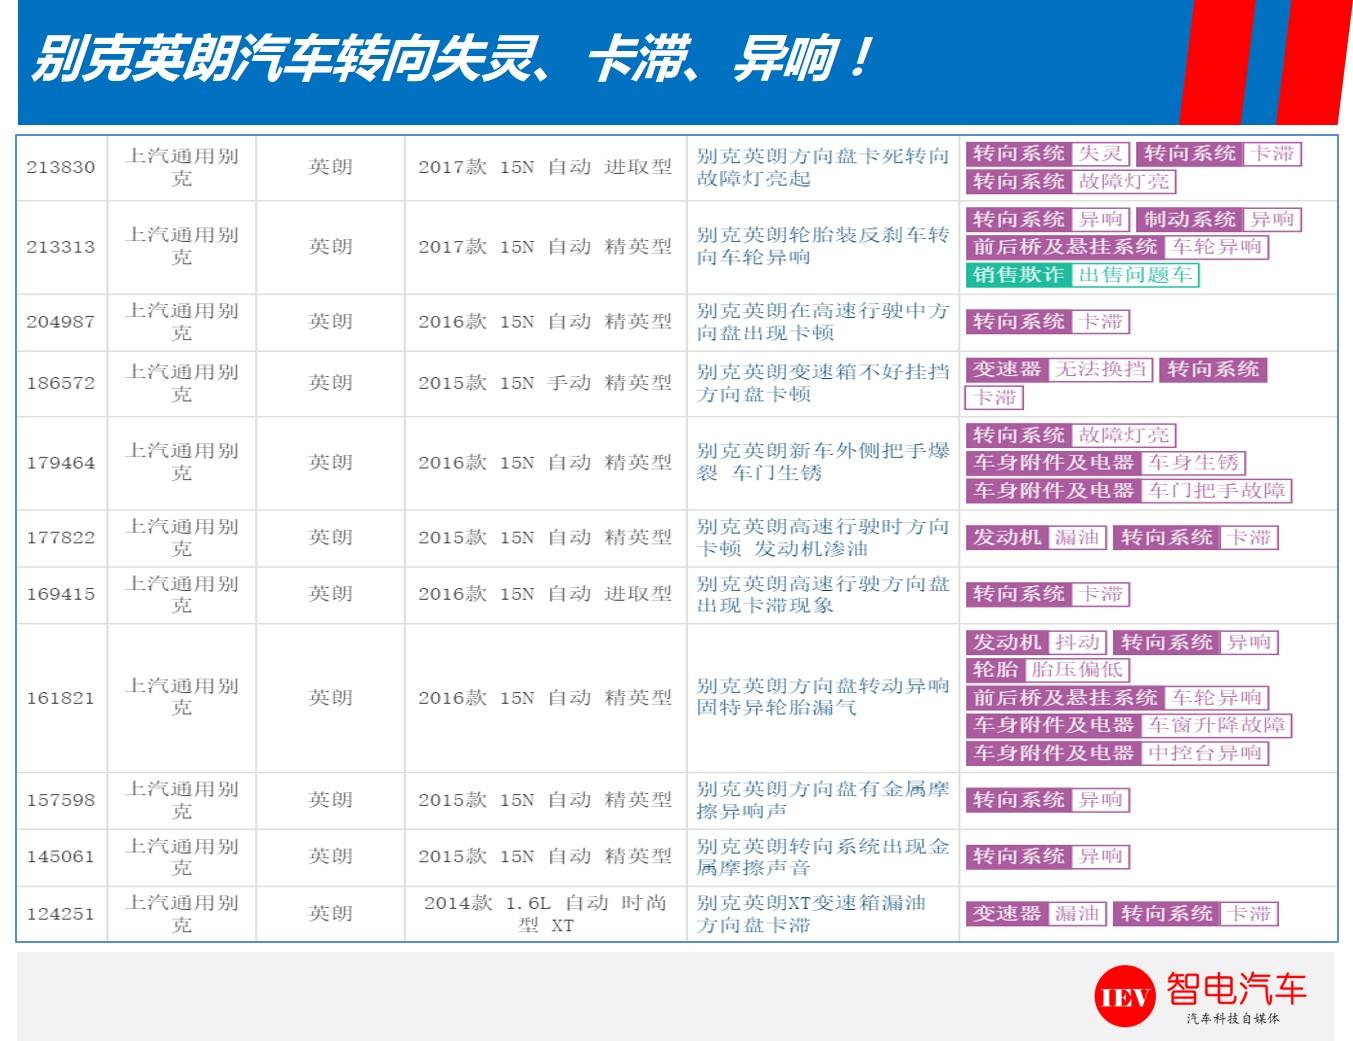1353x1041 pixels.
Task: Click 转向系统 异响 tag in row 145061
Action: coord(1049,857)
